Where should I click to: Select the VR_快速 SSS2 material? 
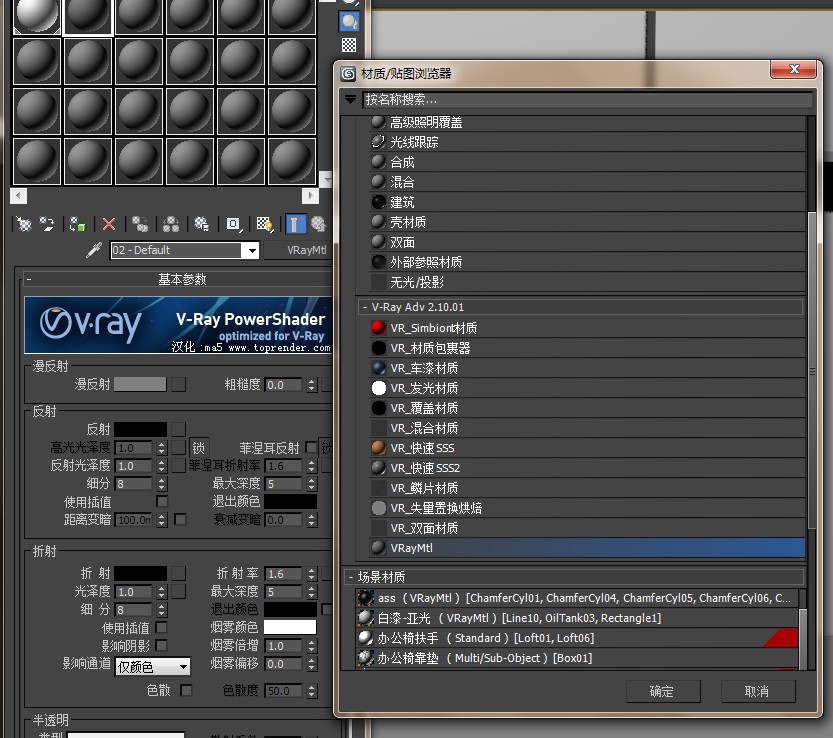587,468
